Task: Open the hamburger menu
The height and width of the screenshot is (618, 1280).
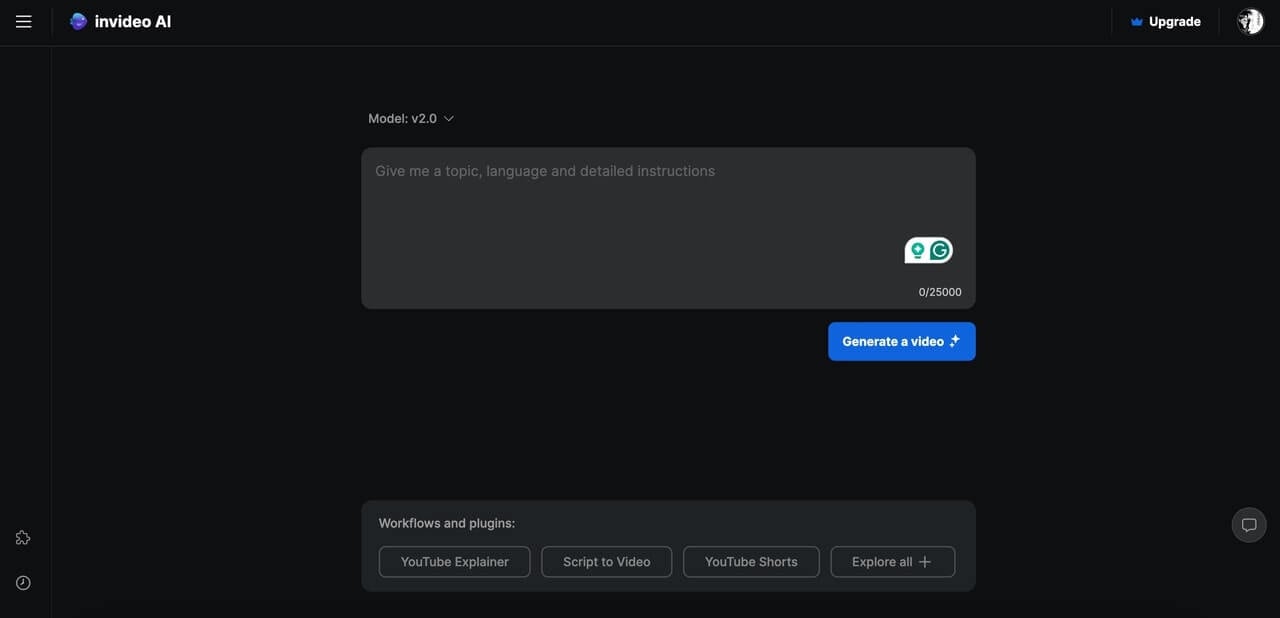Action: (24, 21)
